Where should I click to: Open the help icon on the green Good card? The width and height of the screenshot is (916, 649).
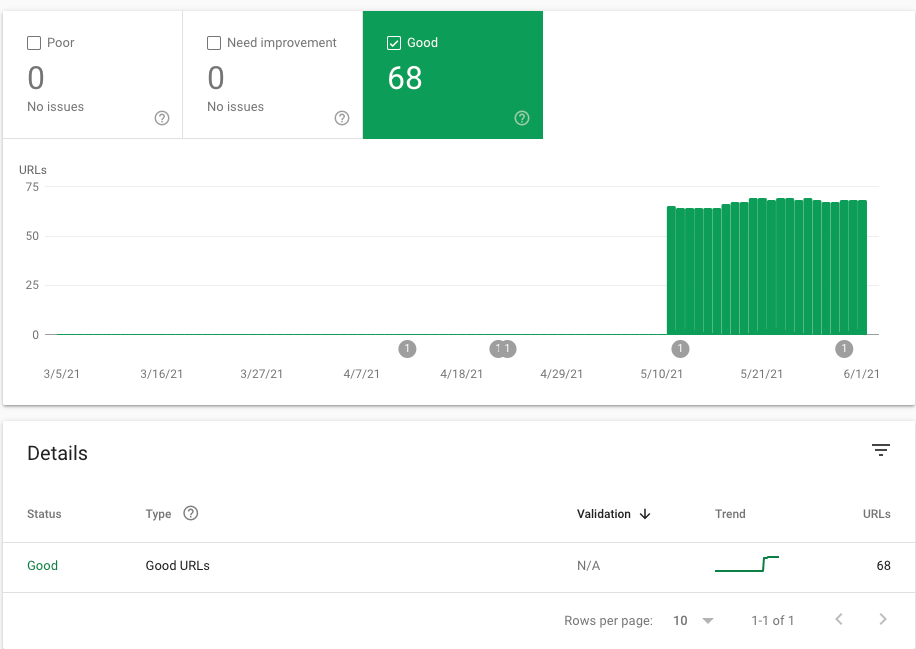coord(522,118)
